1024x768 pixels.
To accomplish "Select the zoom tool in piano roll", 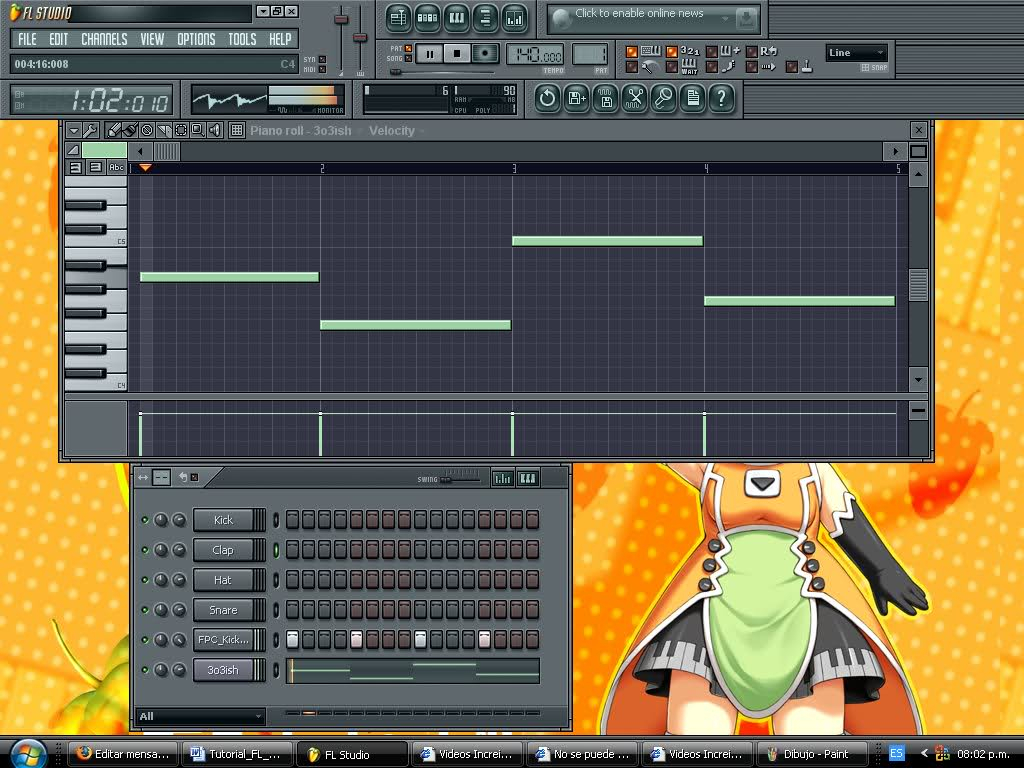I will tap(197, 130).
